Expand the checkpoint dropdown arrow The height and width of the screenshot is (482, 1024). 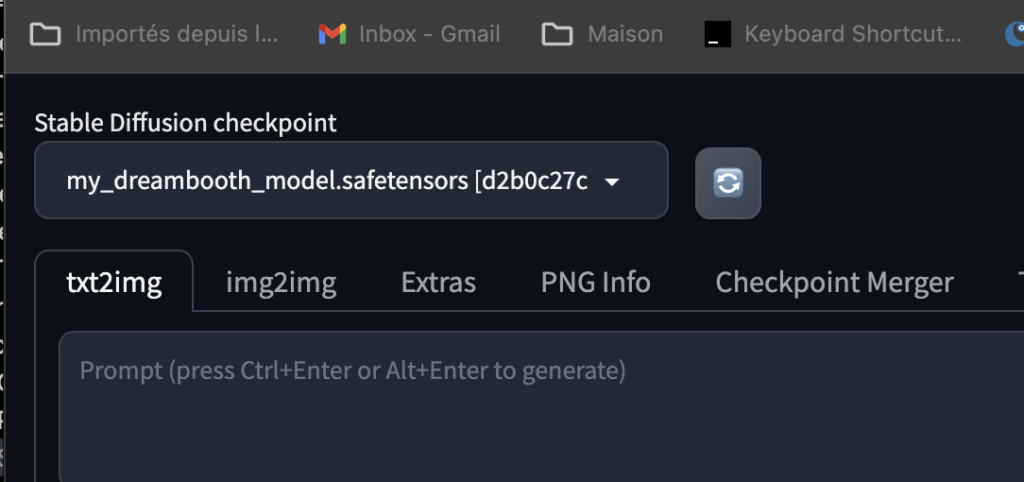pos(612,182)
